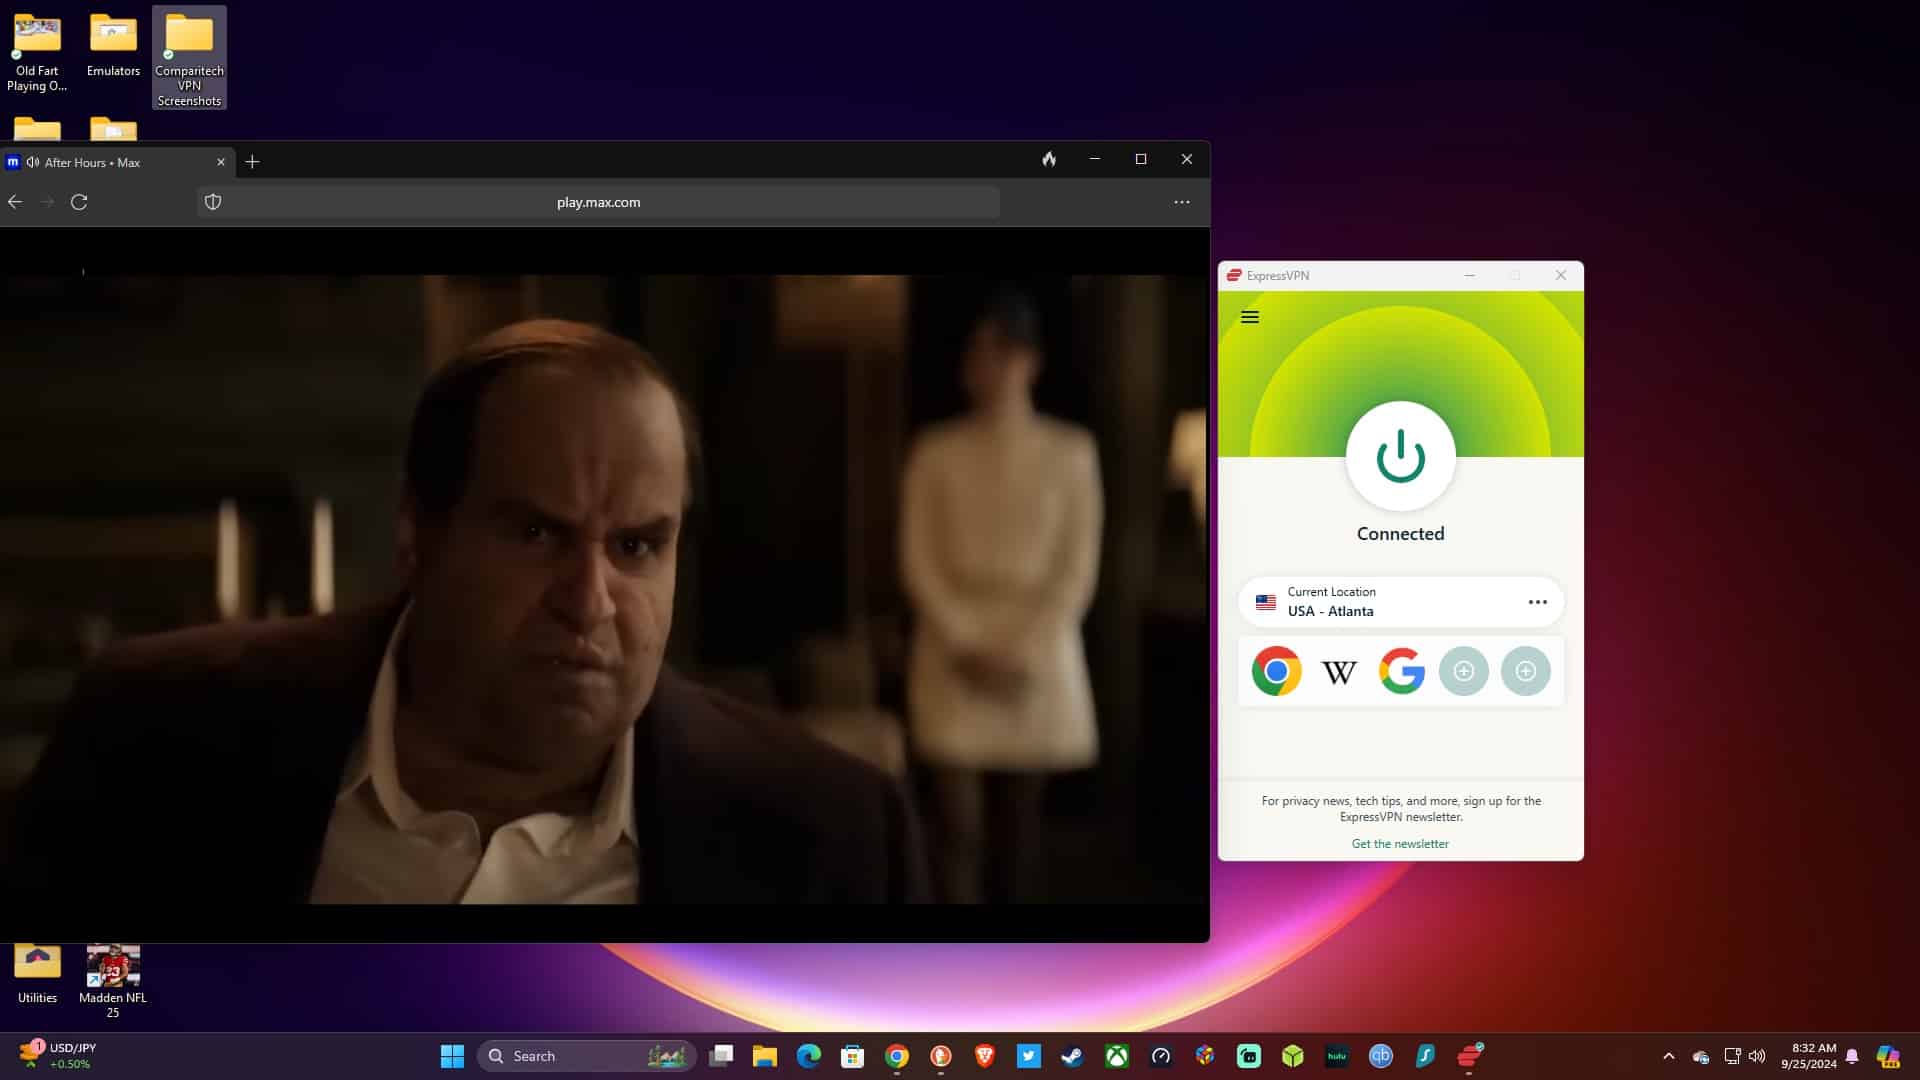Open File Explorer from the taskbar
Image resolution: width=1920 pixels, height=1080 pixels.
point(765,1056)
